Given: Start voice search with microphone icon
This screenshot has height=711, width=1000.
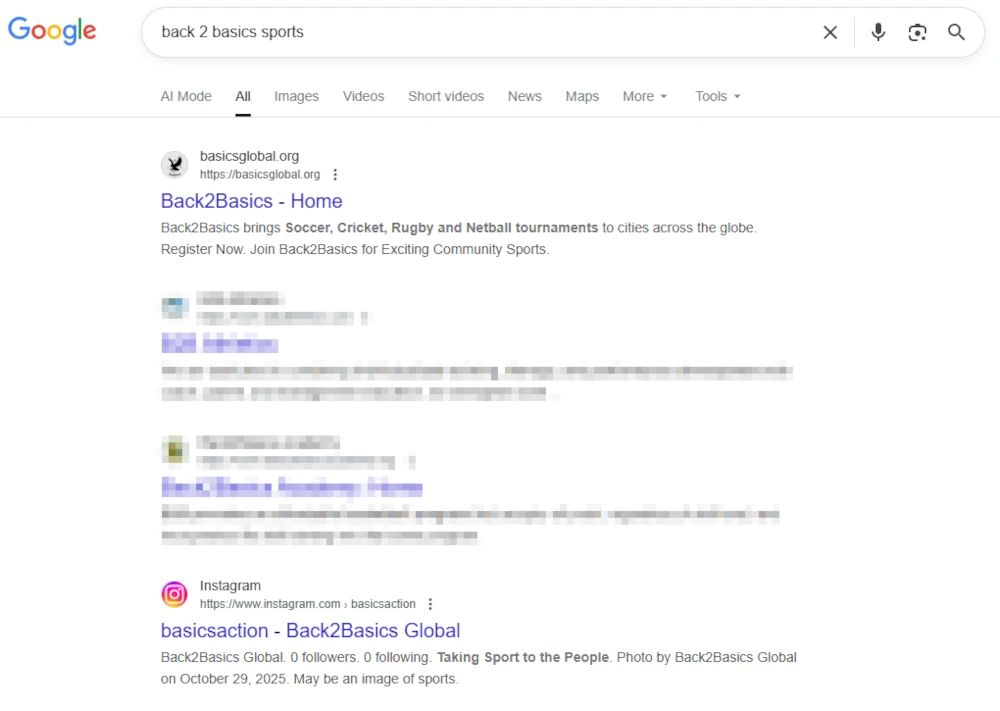Looking at the screenshot, I should pyautogui.click(x=878, y=32).
